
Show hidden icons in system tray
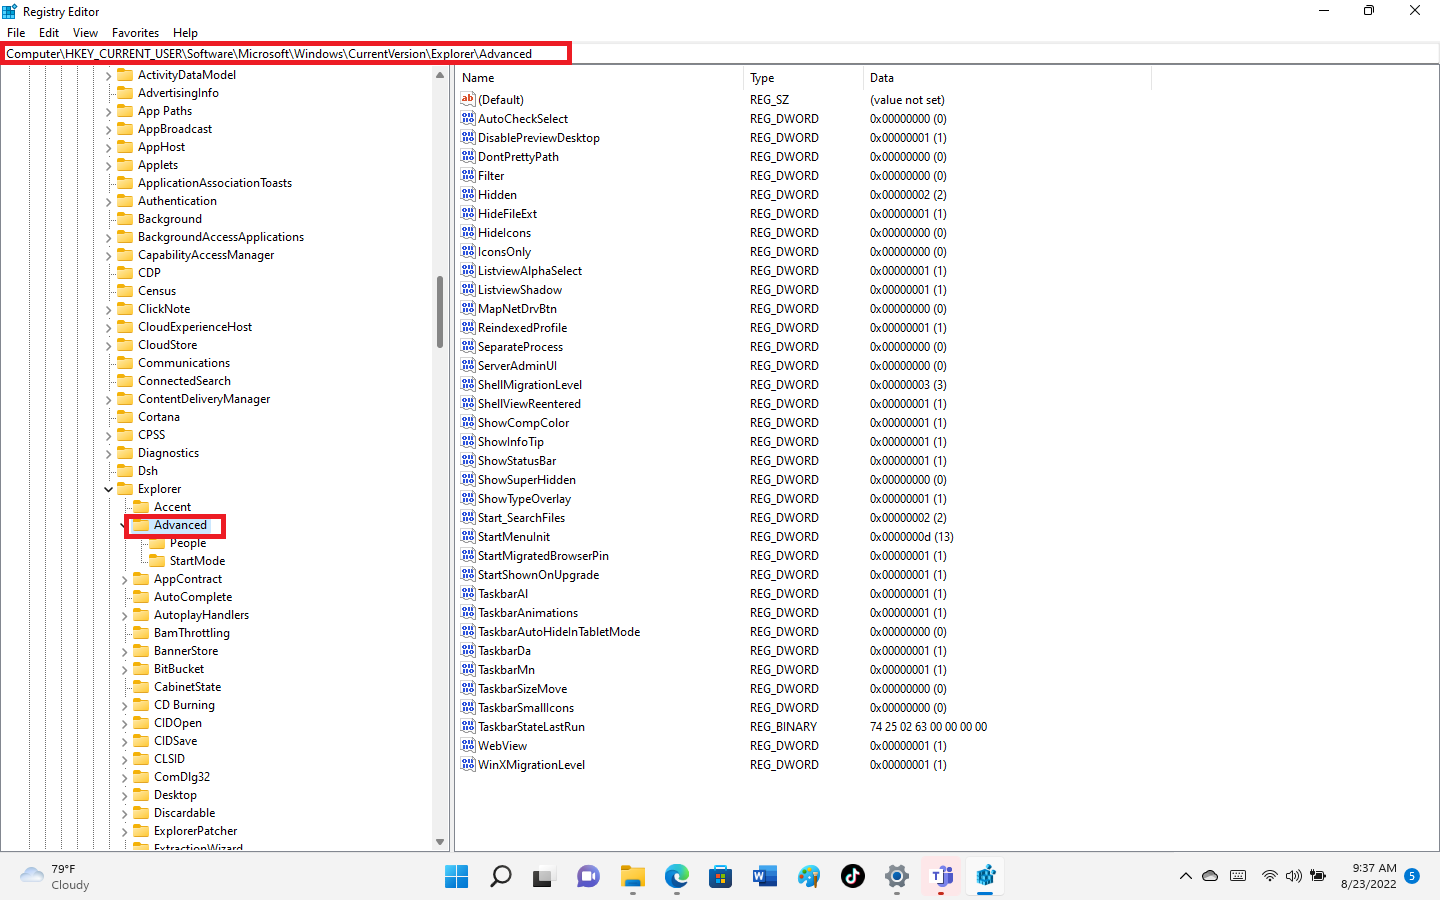(x=1186, y=876)
